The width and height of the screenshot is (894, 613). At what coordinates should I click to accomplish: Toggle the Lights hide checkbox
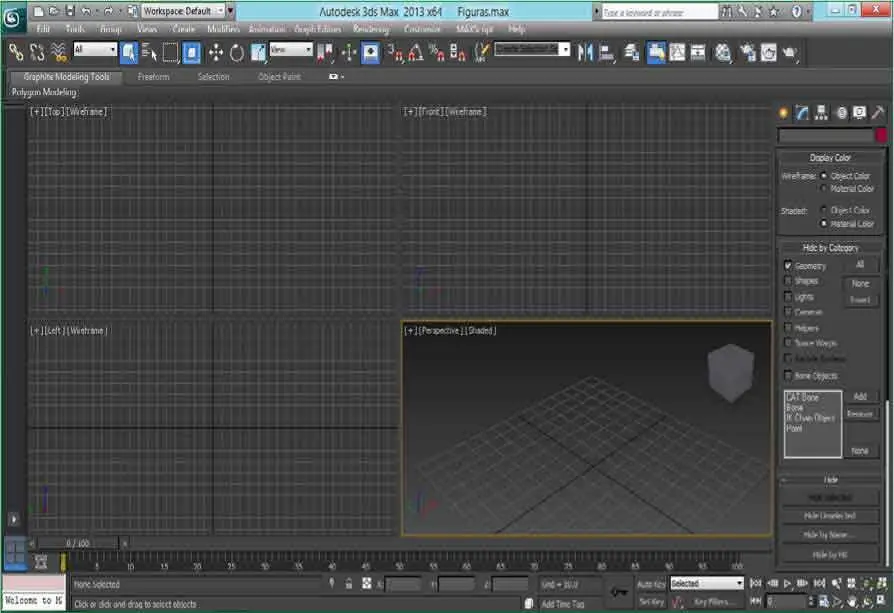[788, 297]
